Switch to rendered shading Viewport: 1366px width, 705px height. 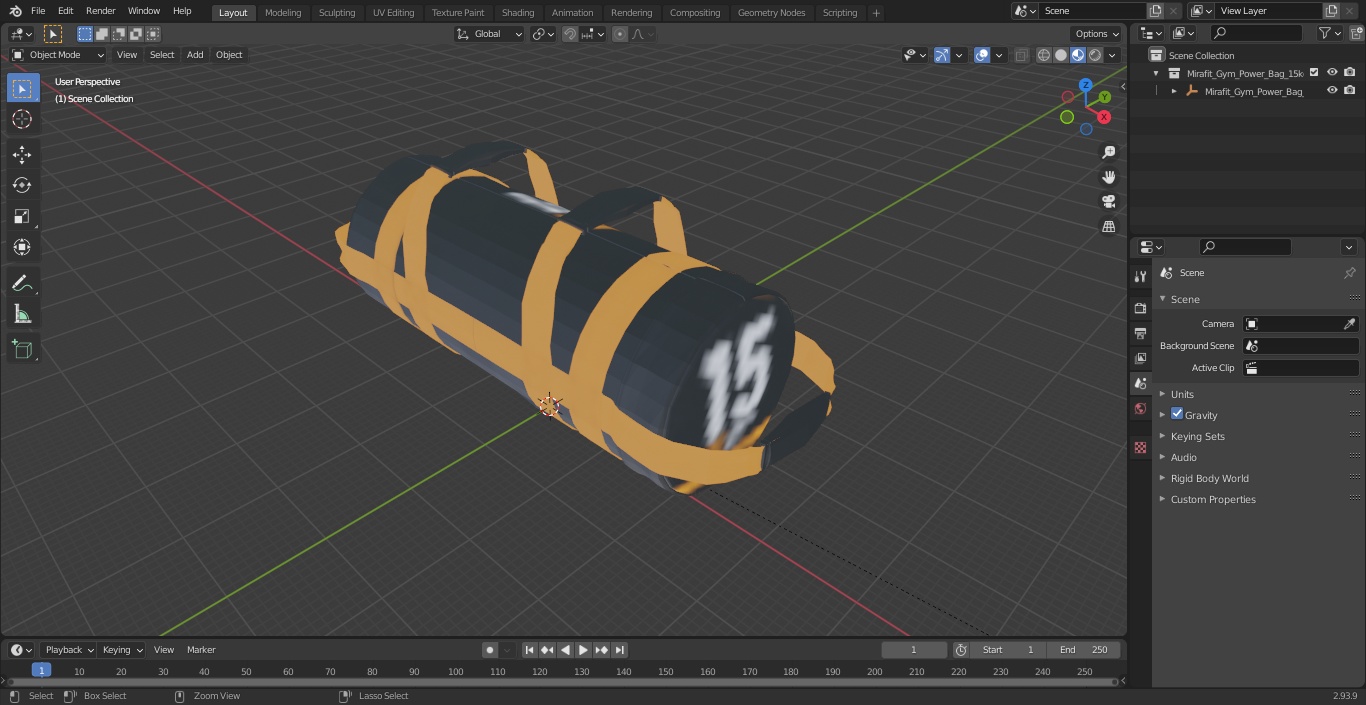(1095, 55)
